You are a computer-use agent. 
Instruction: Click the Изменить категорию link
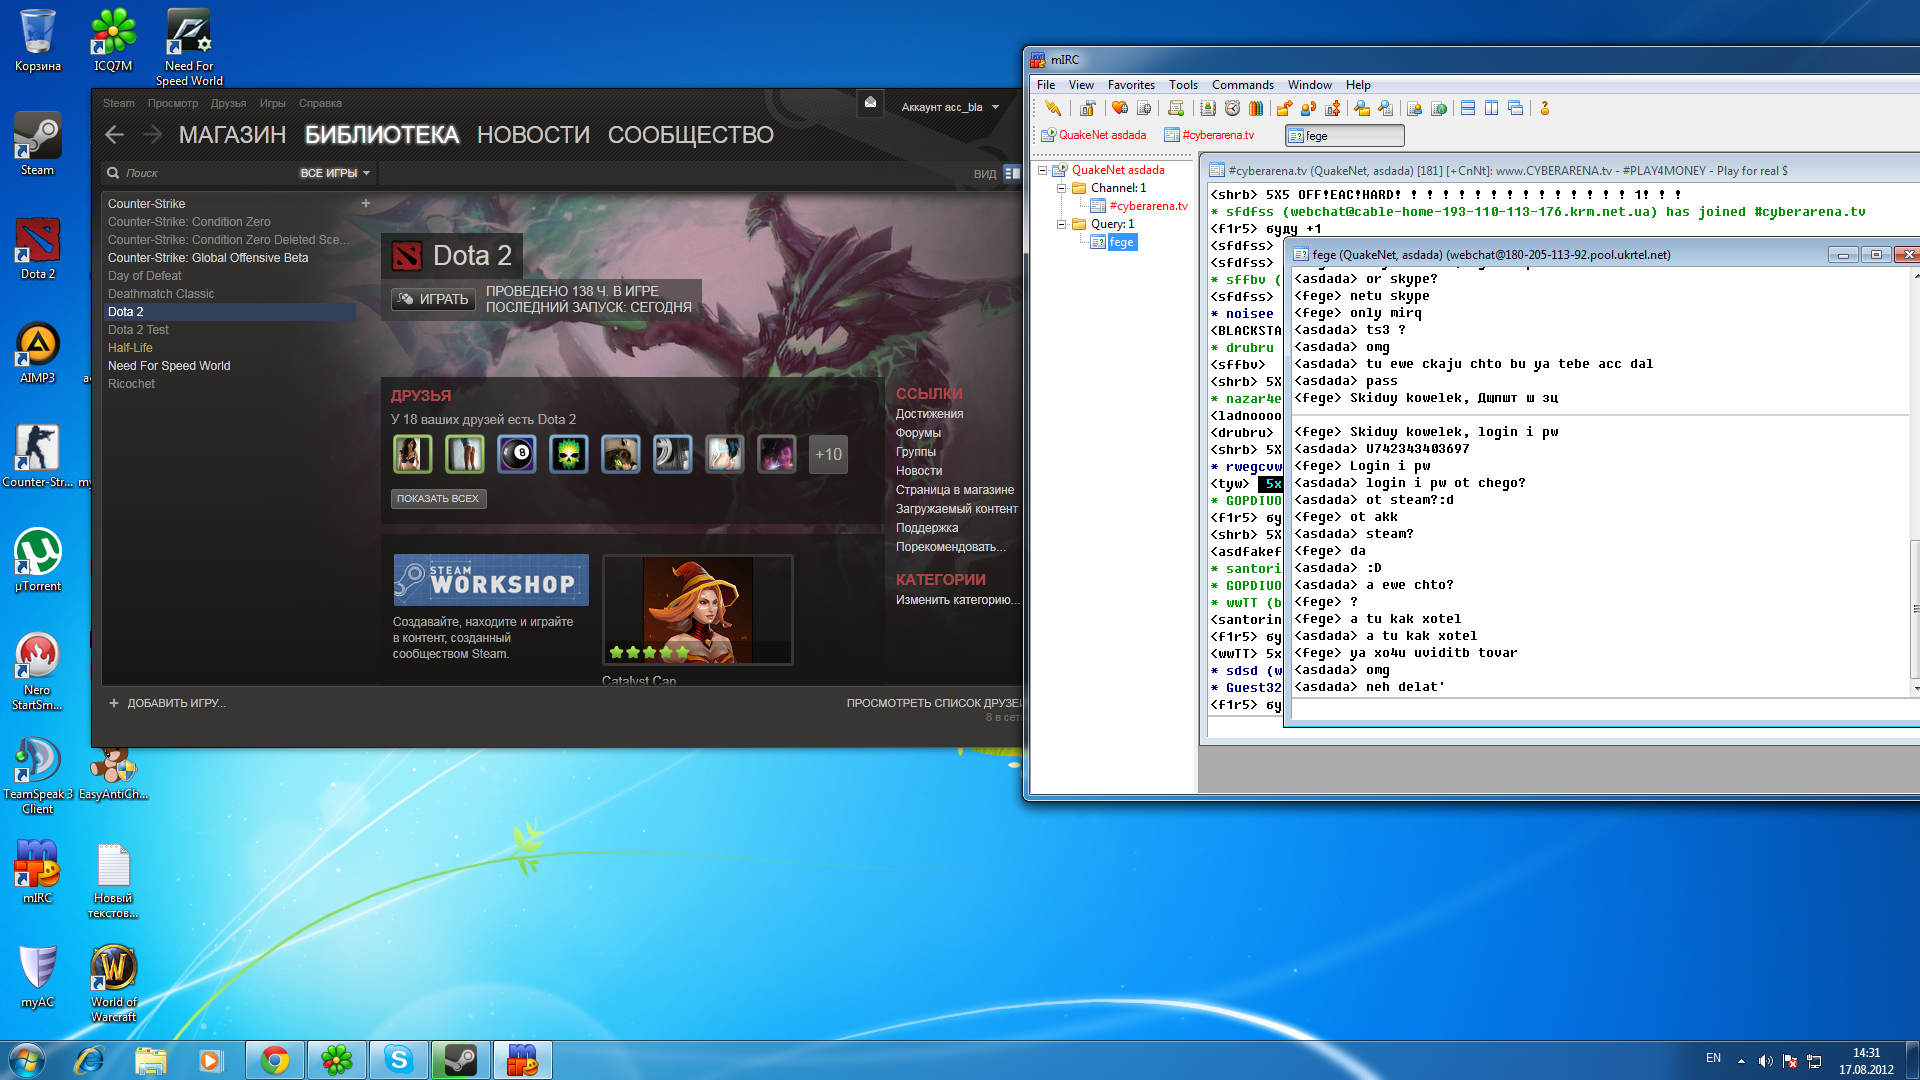957,600
